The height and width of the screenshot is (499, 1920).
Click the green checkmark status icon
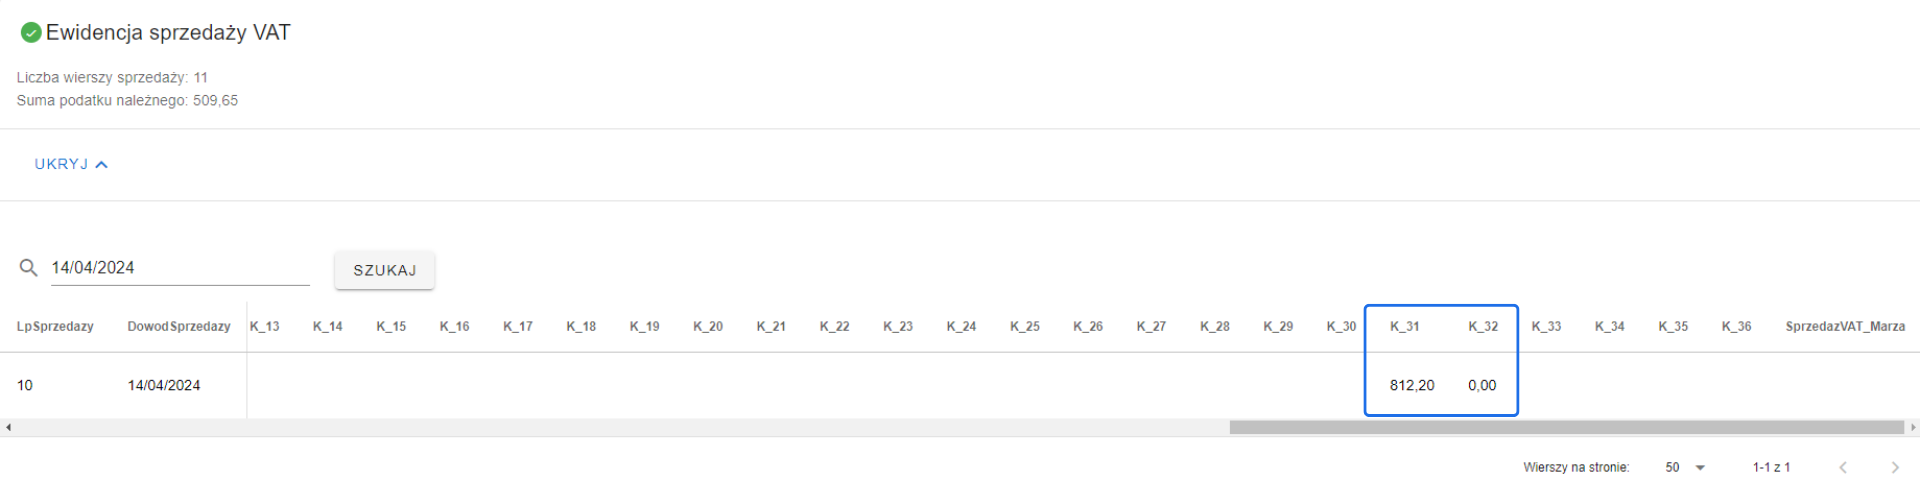click(x=31, y=33)
